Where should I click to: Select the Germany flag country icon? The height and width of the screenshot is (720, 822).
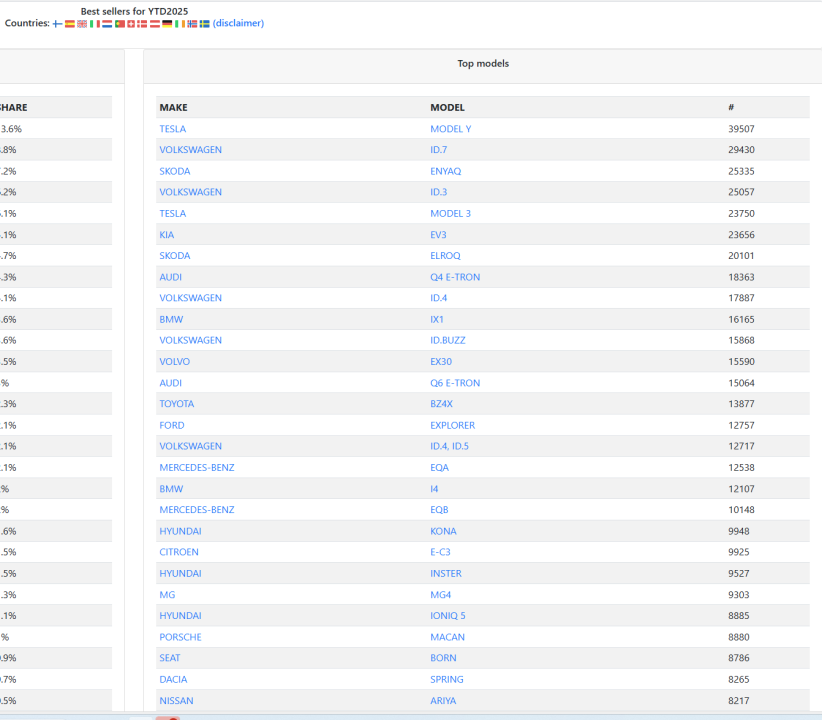click(166, 23)
